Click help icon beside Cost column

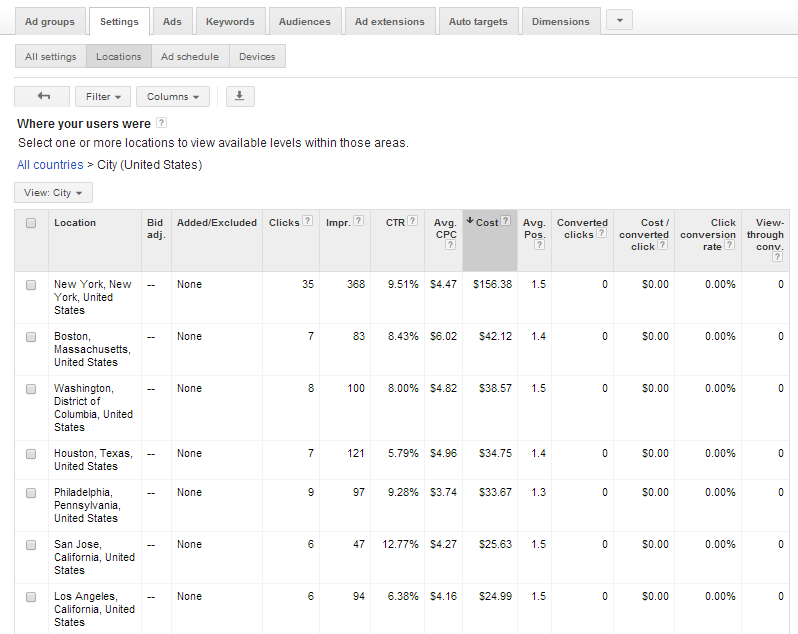pos(505,221)
